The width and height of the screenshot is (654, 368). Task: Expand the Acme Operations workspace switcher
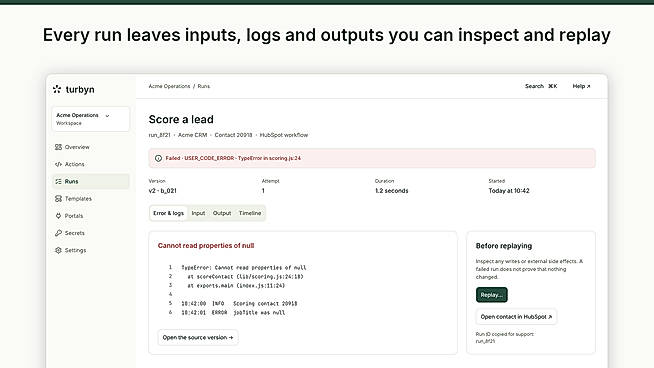[x=91, y=119]
